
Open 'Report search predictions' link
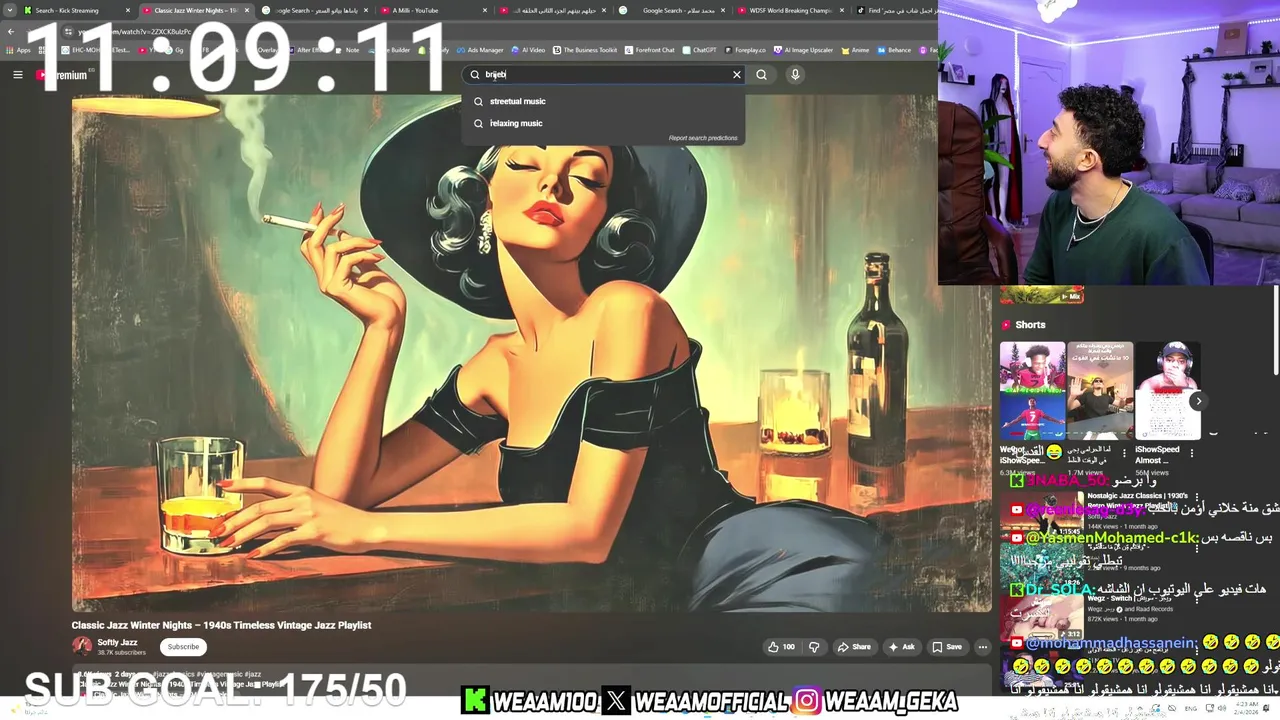tap(703, 138)
